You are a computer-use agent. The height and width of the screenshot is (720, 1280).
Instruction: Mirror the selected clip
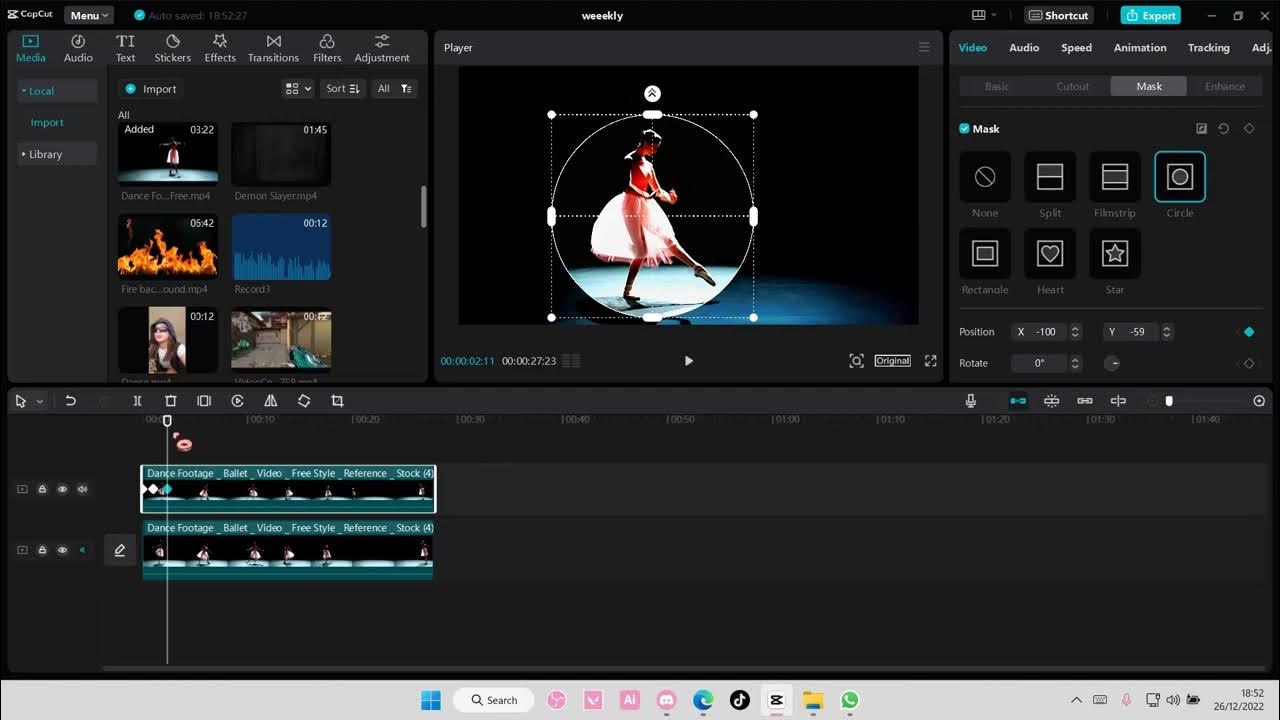click(x=270, y=401)
